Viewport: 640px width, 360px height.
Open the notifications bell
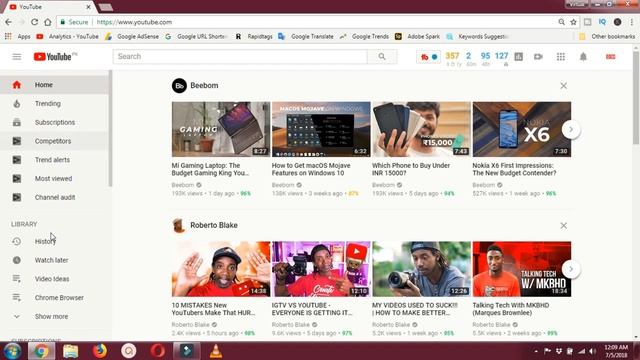pyautogui.click(x=583, y=57)
